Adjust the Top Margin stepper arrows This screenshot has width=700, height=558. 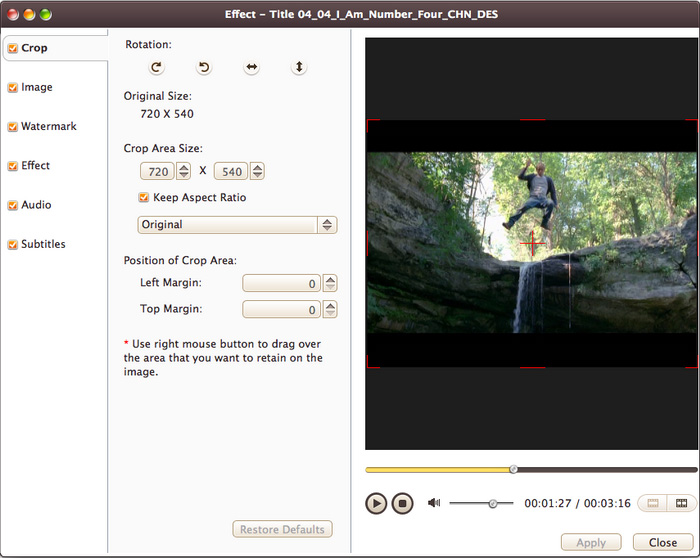(330, 310)
